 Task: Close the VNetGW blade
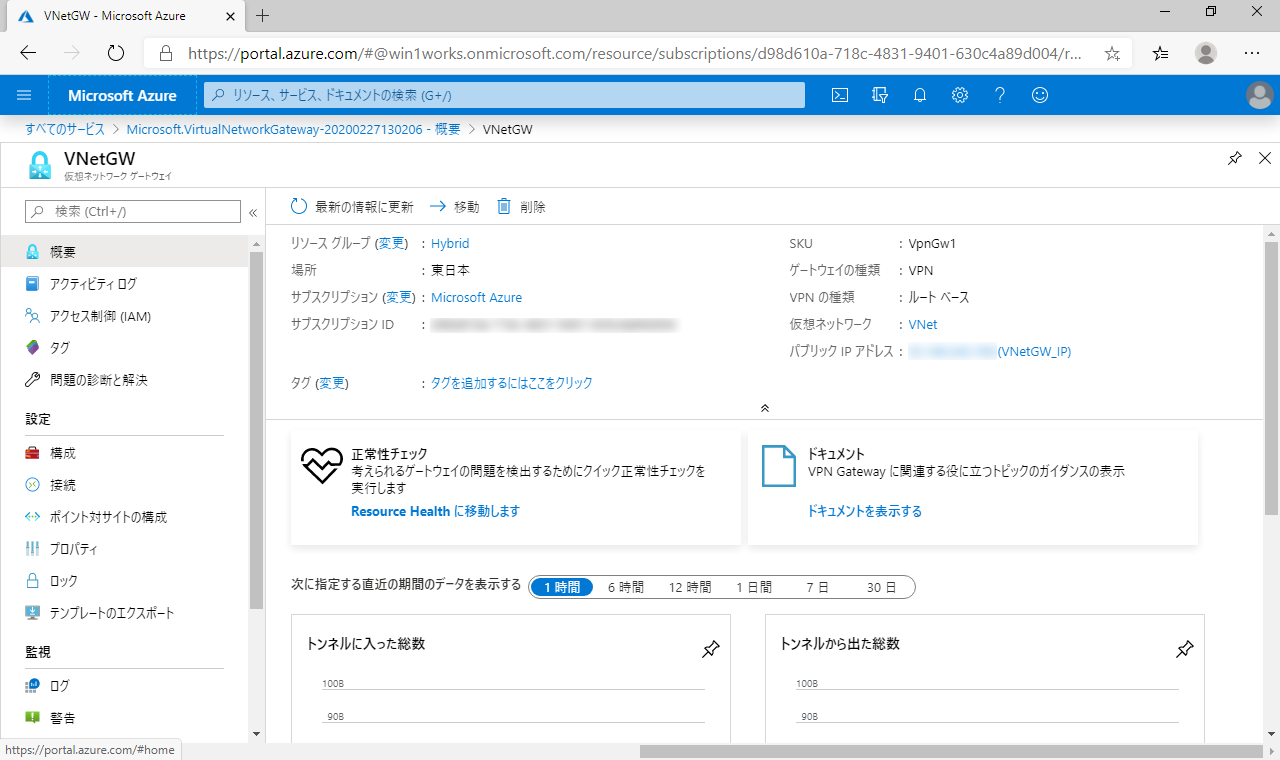(x=1264, y=158)
